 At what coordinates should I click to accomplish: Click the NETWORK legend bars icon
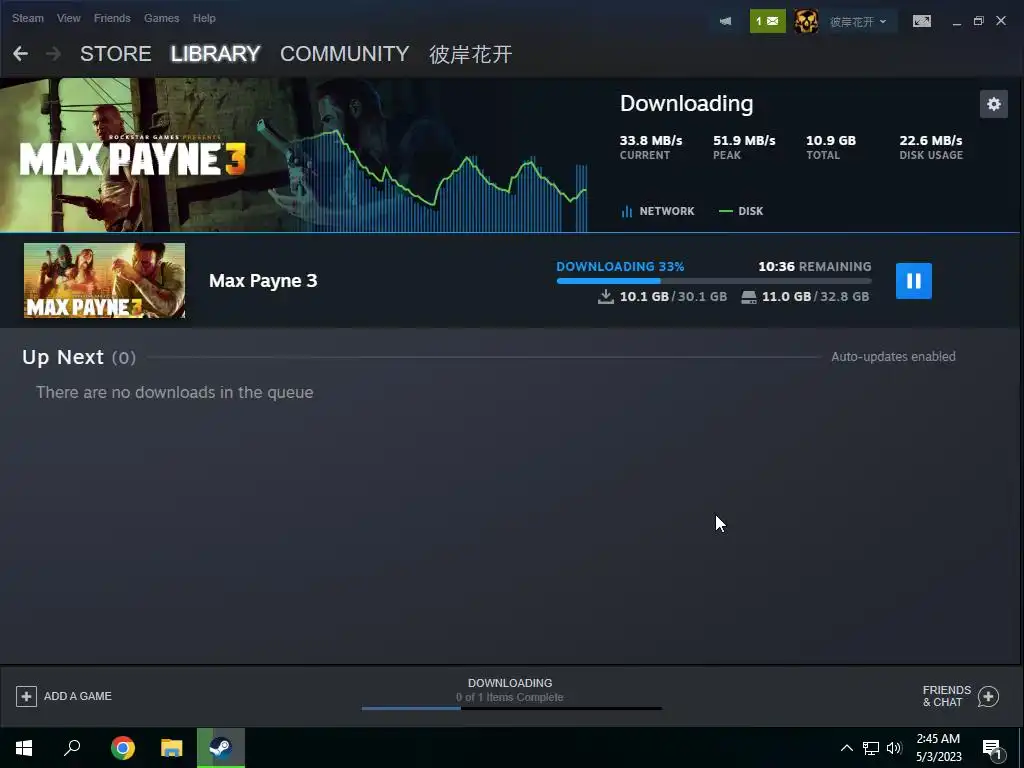click(627, 212)
